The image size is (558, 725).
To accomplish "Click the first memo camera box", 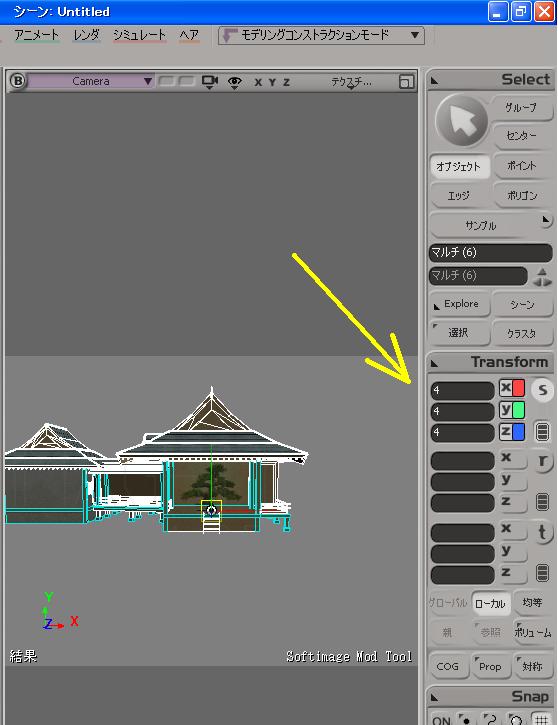I will point(166,81).
